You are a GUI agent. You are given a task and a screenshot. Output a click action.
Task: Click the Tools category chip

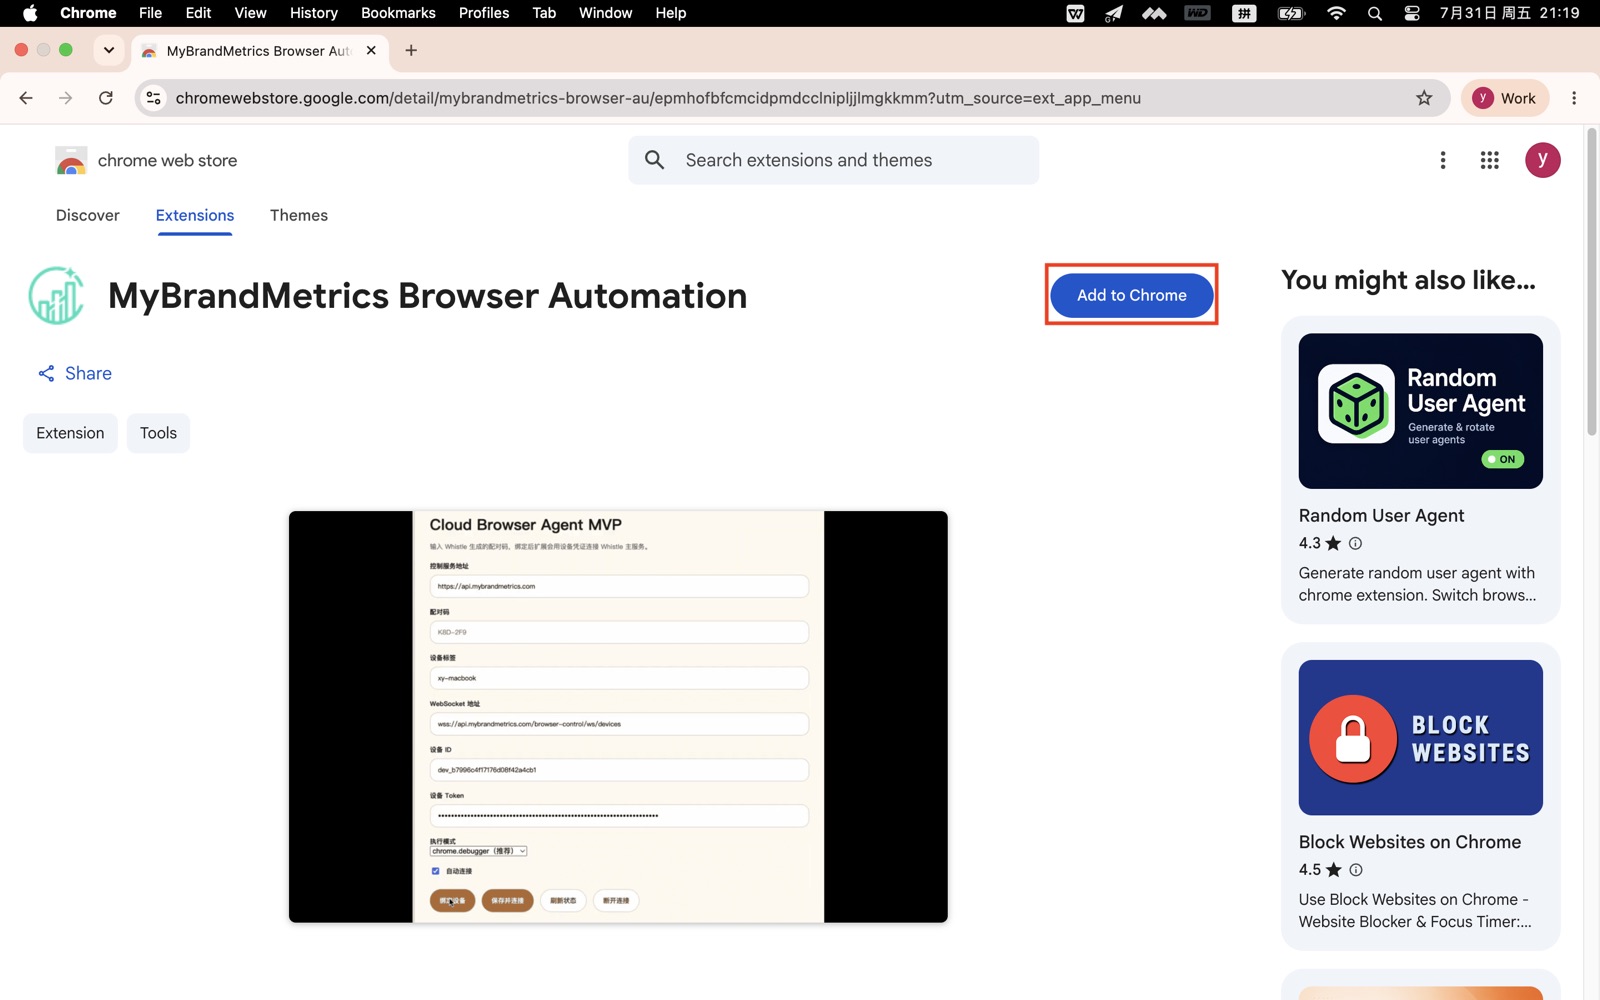[x=158, y=433]
